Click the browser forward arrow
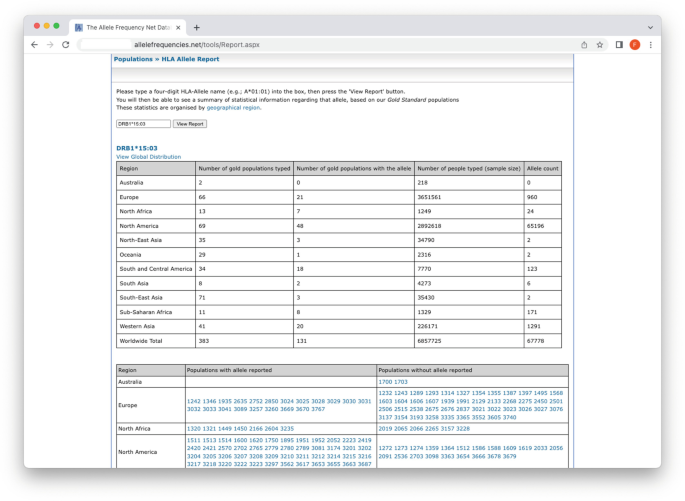 50,45
